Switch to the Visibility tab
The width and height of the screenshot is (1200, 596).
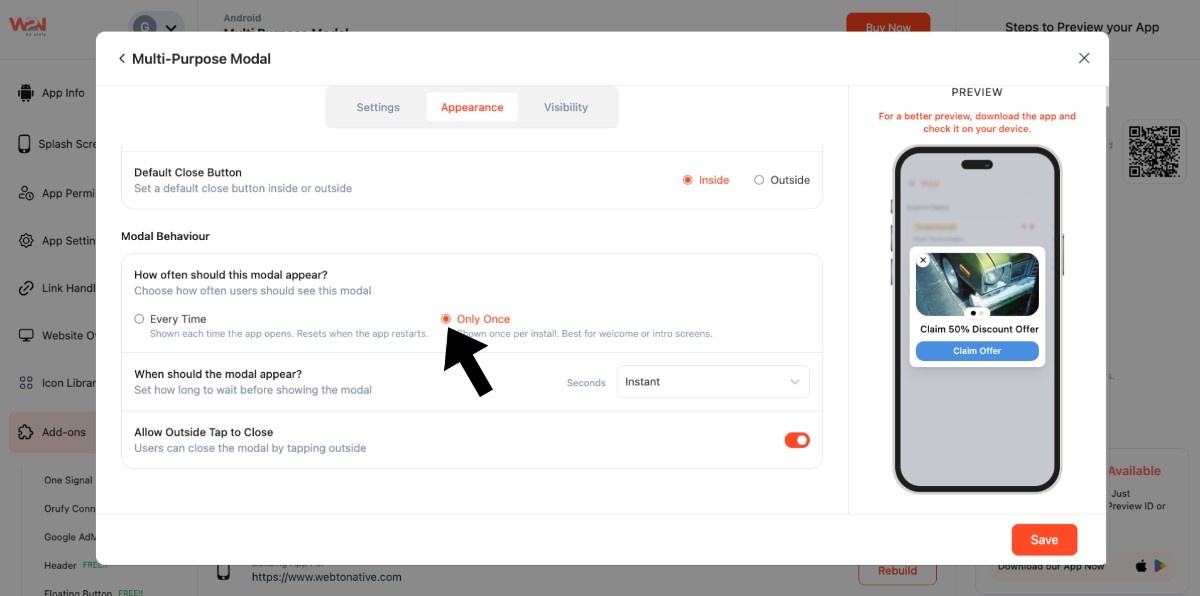tap(566, 107)
